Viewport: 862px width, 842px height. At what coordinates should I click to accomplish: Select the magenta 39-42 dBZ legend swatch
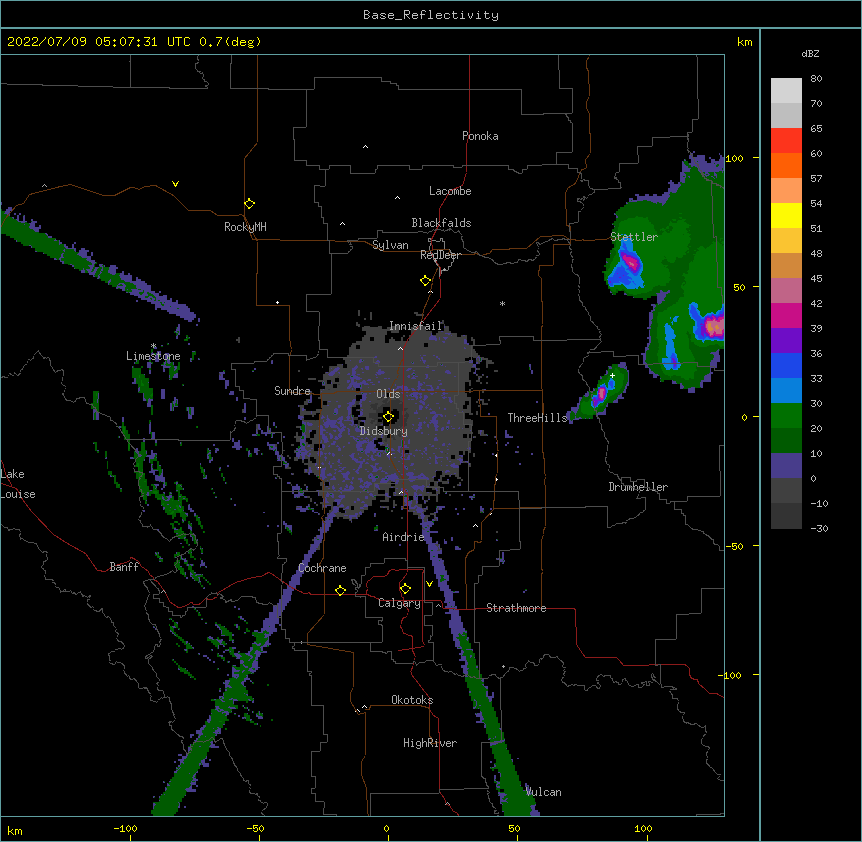[786, 315]
